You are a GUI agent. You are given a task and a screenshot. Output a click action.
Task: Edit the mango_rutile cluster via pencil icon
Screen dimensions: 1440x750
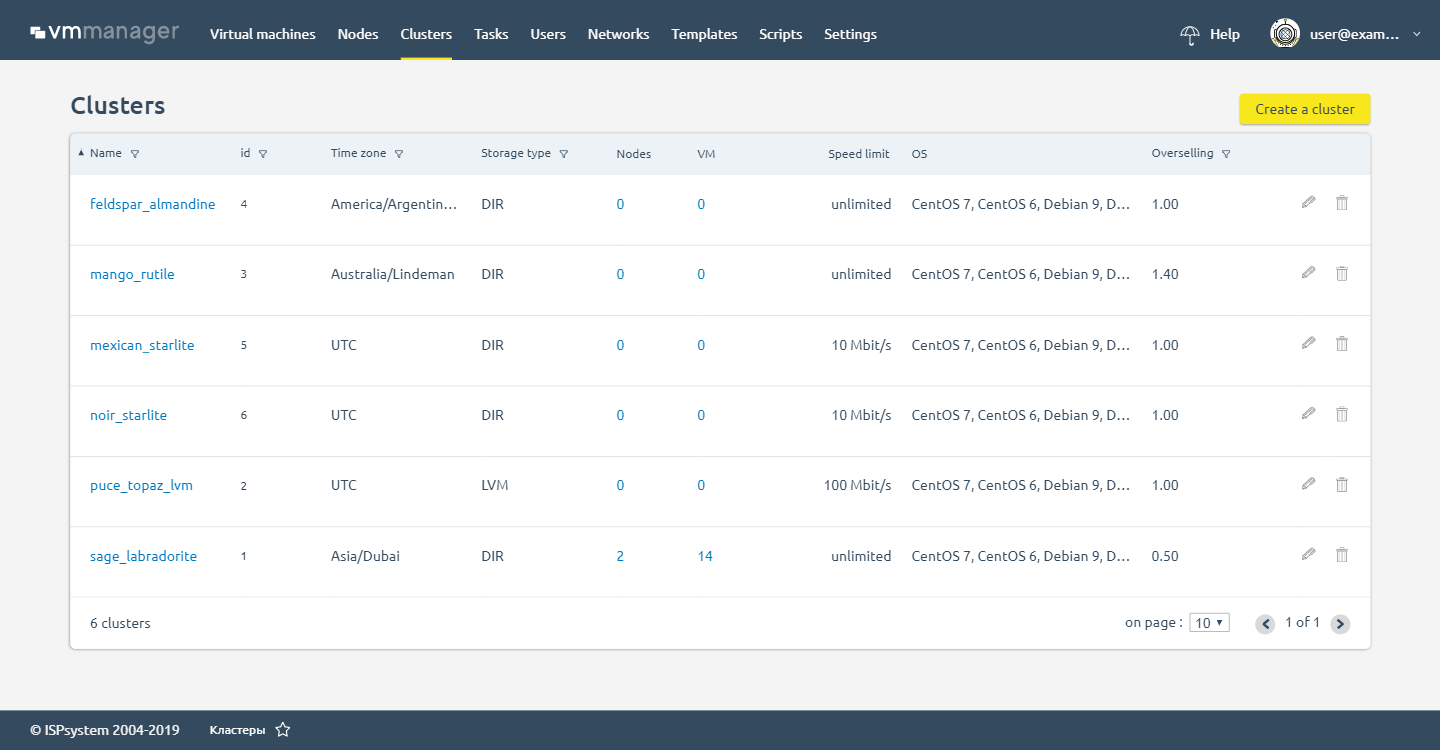[1308, 272]
